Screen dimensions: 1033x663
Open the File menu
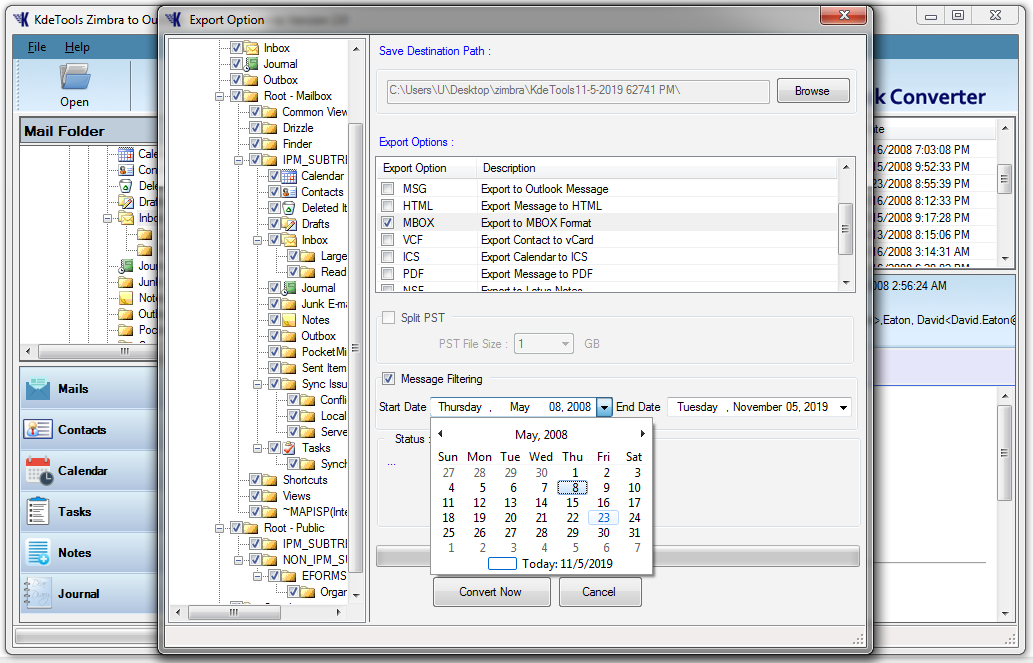pos(37,47)
